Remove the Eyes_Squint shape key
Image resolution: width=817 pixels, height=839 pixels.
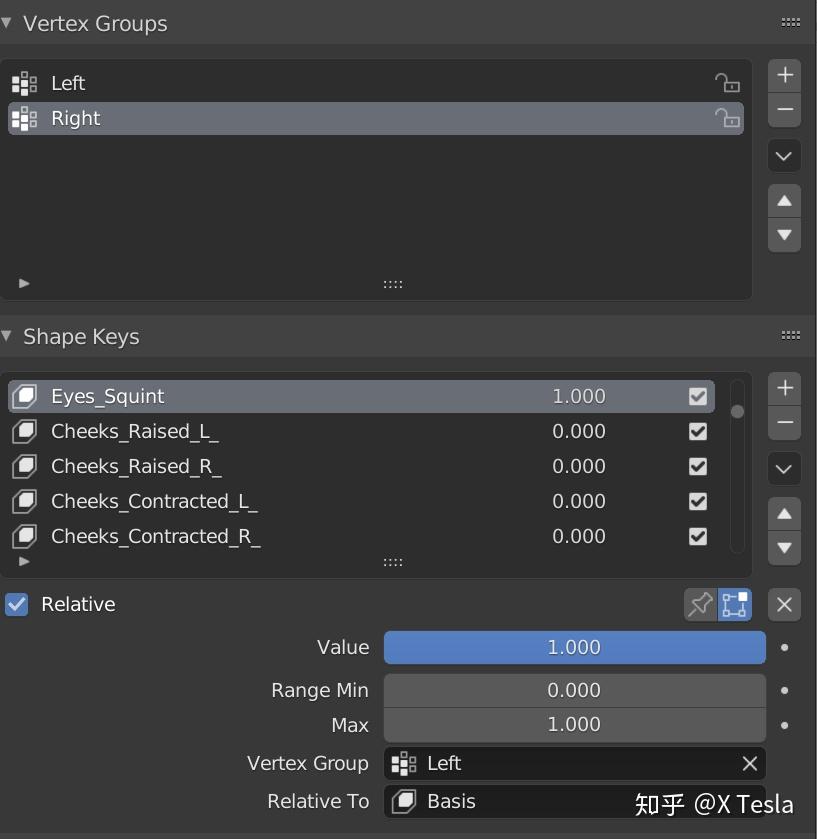(x=784, y=422)
